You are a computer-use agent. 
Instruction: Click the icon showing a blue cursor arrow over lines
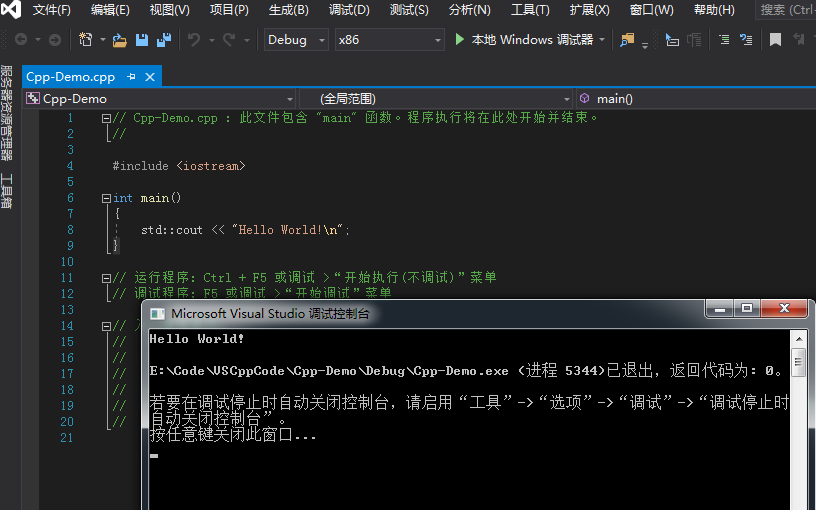click(672, 40)
